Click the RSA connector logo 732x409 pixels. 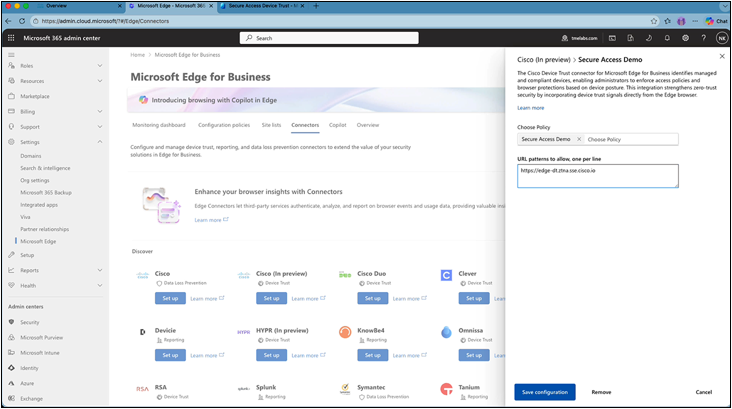142,388
